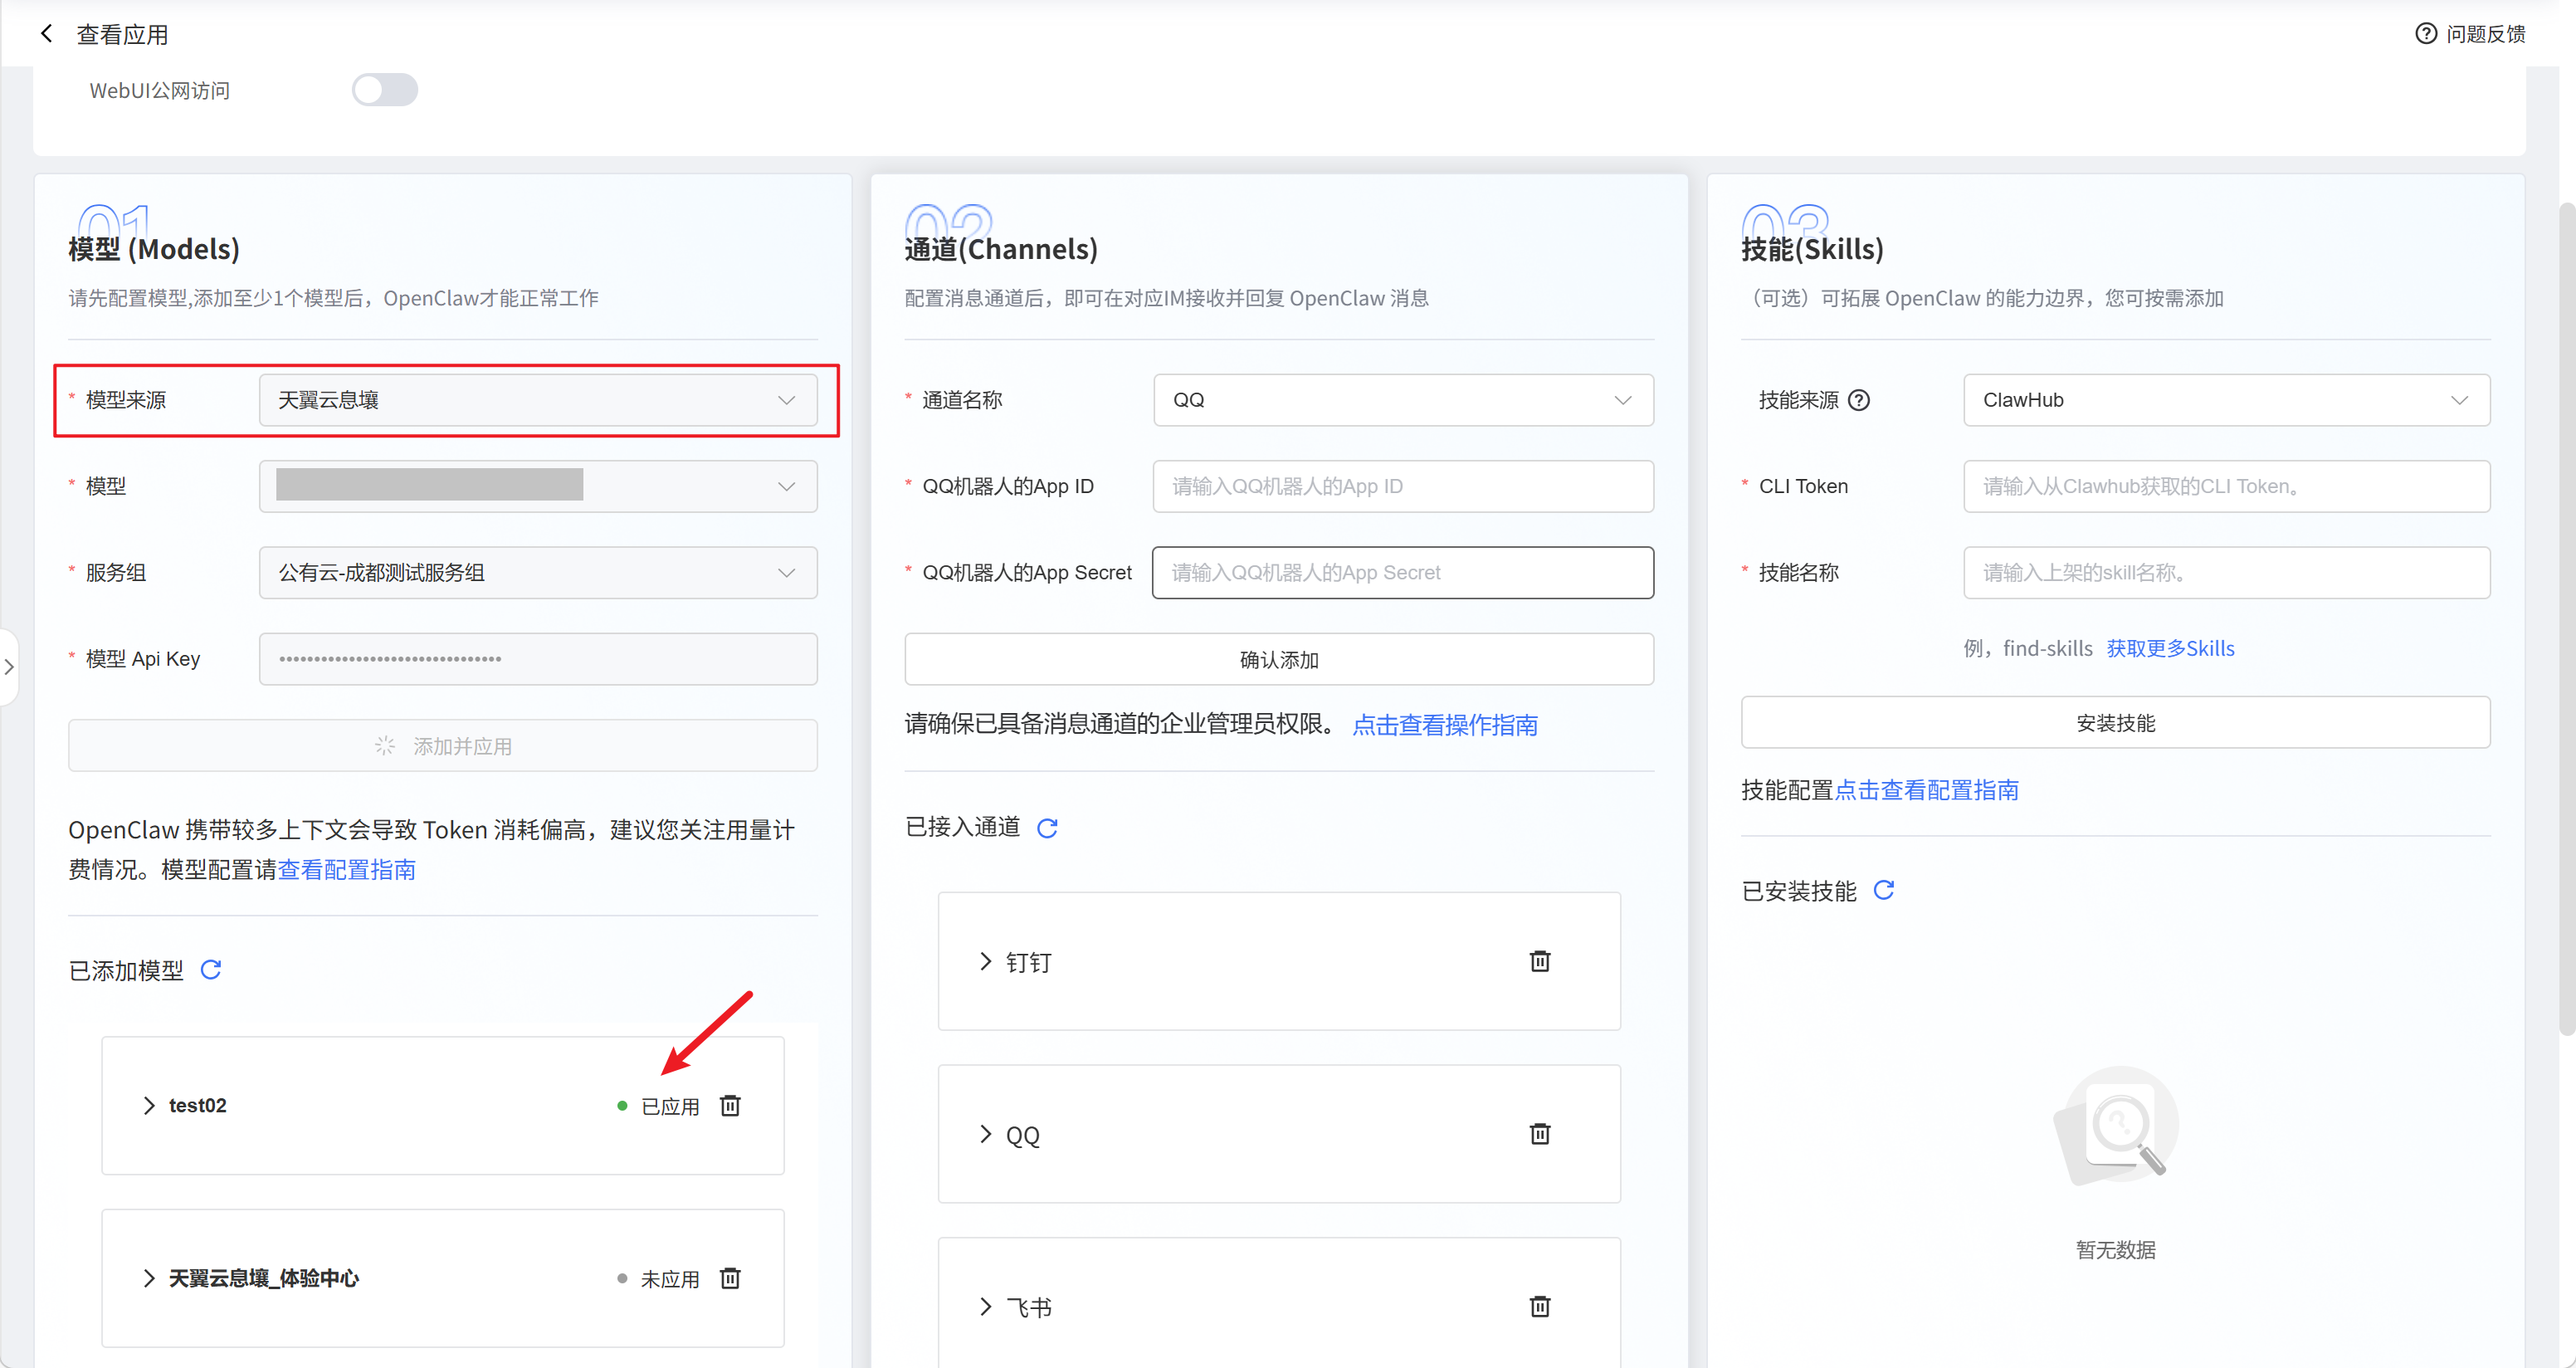The width and height of the screenshot is (2576, 1368).
Task: Click the back arrow beside 查看应用
Action: [x=46, y=34]
